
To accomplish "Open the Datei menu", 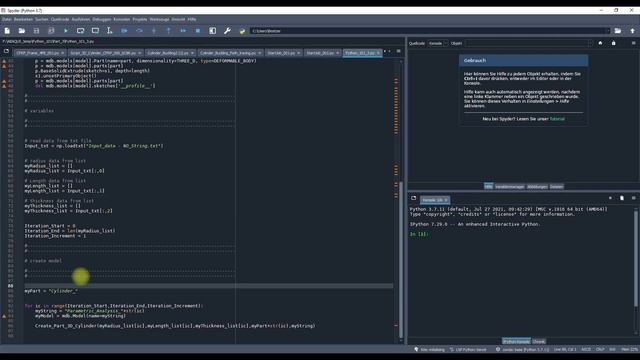I will point(7,19).
